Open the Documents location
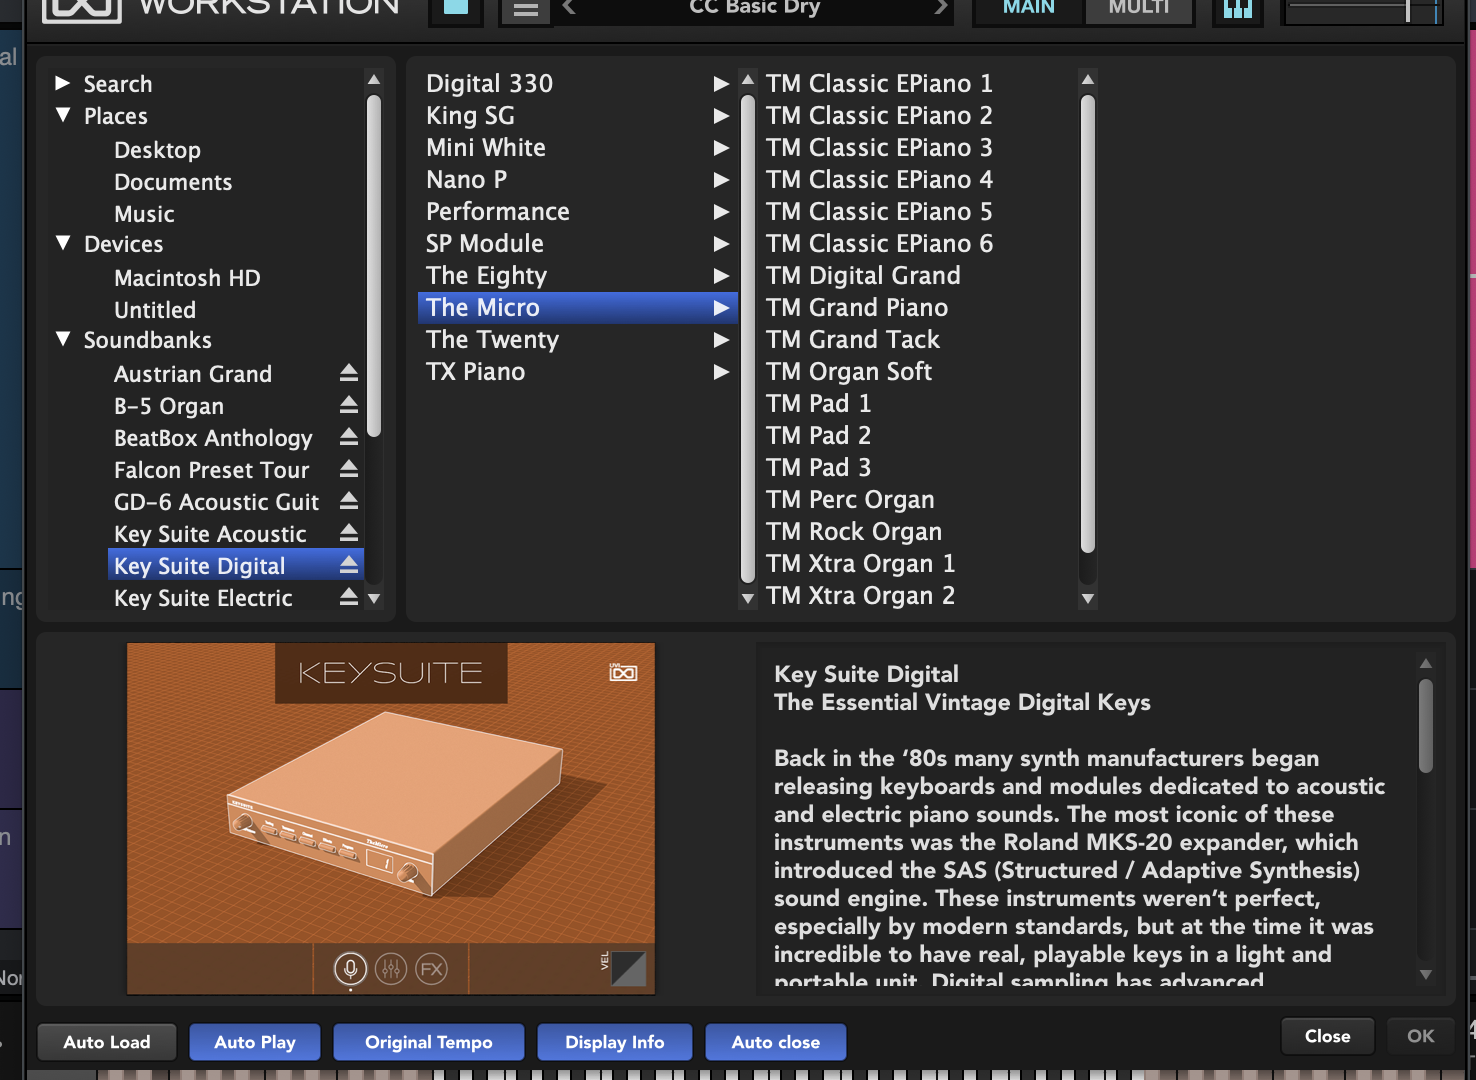Screen dimensions: 1476x1080 [x=173, y=182]
